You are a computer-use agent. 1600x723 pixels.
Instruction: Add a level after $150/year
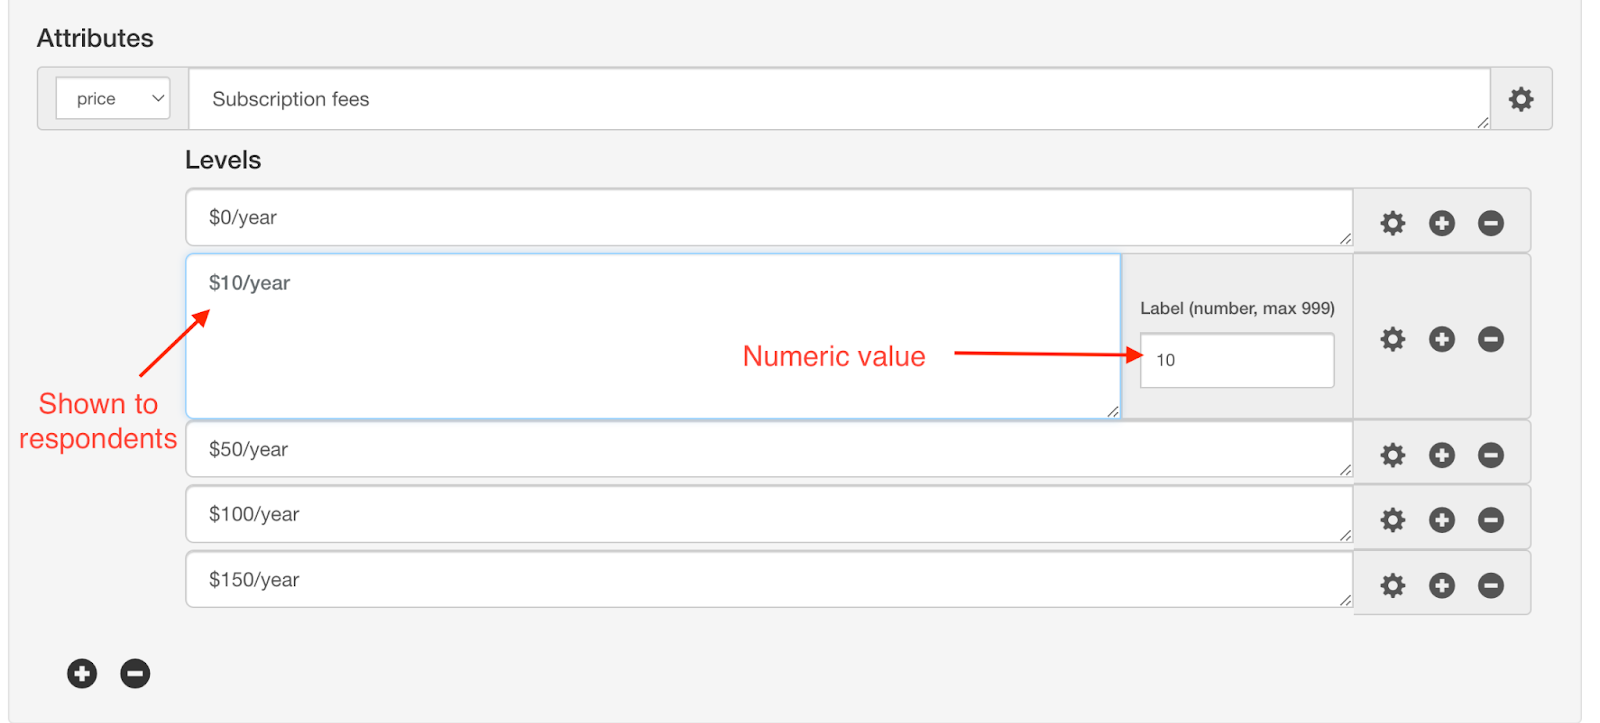tap(1442, 585)
